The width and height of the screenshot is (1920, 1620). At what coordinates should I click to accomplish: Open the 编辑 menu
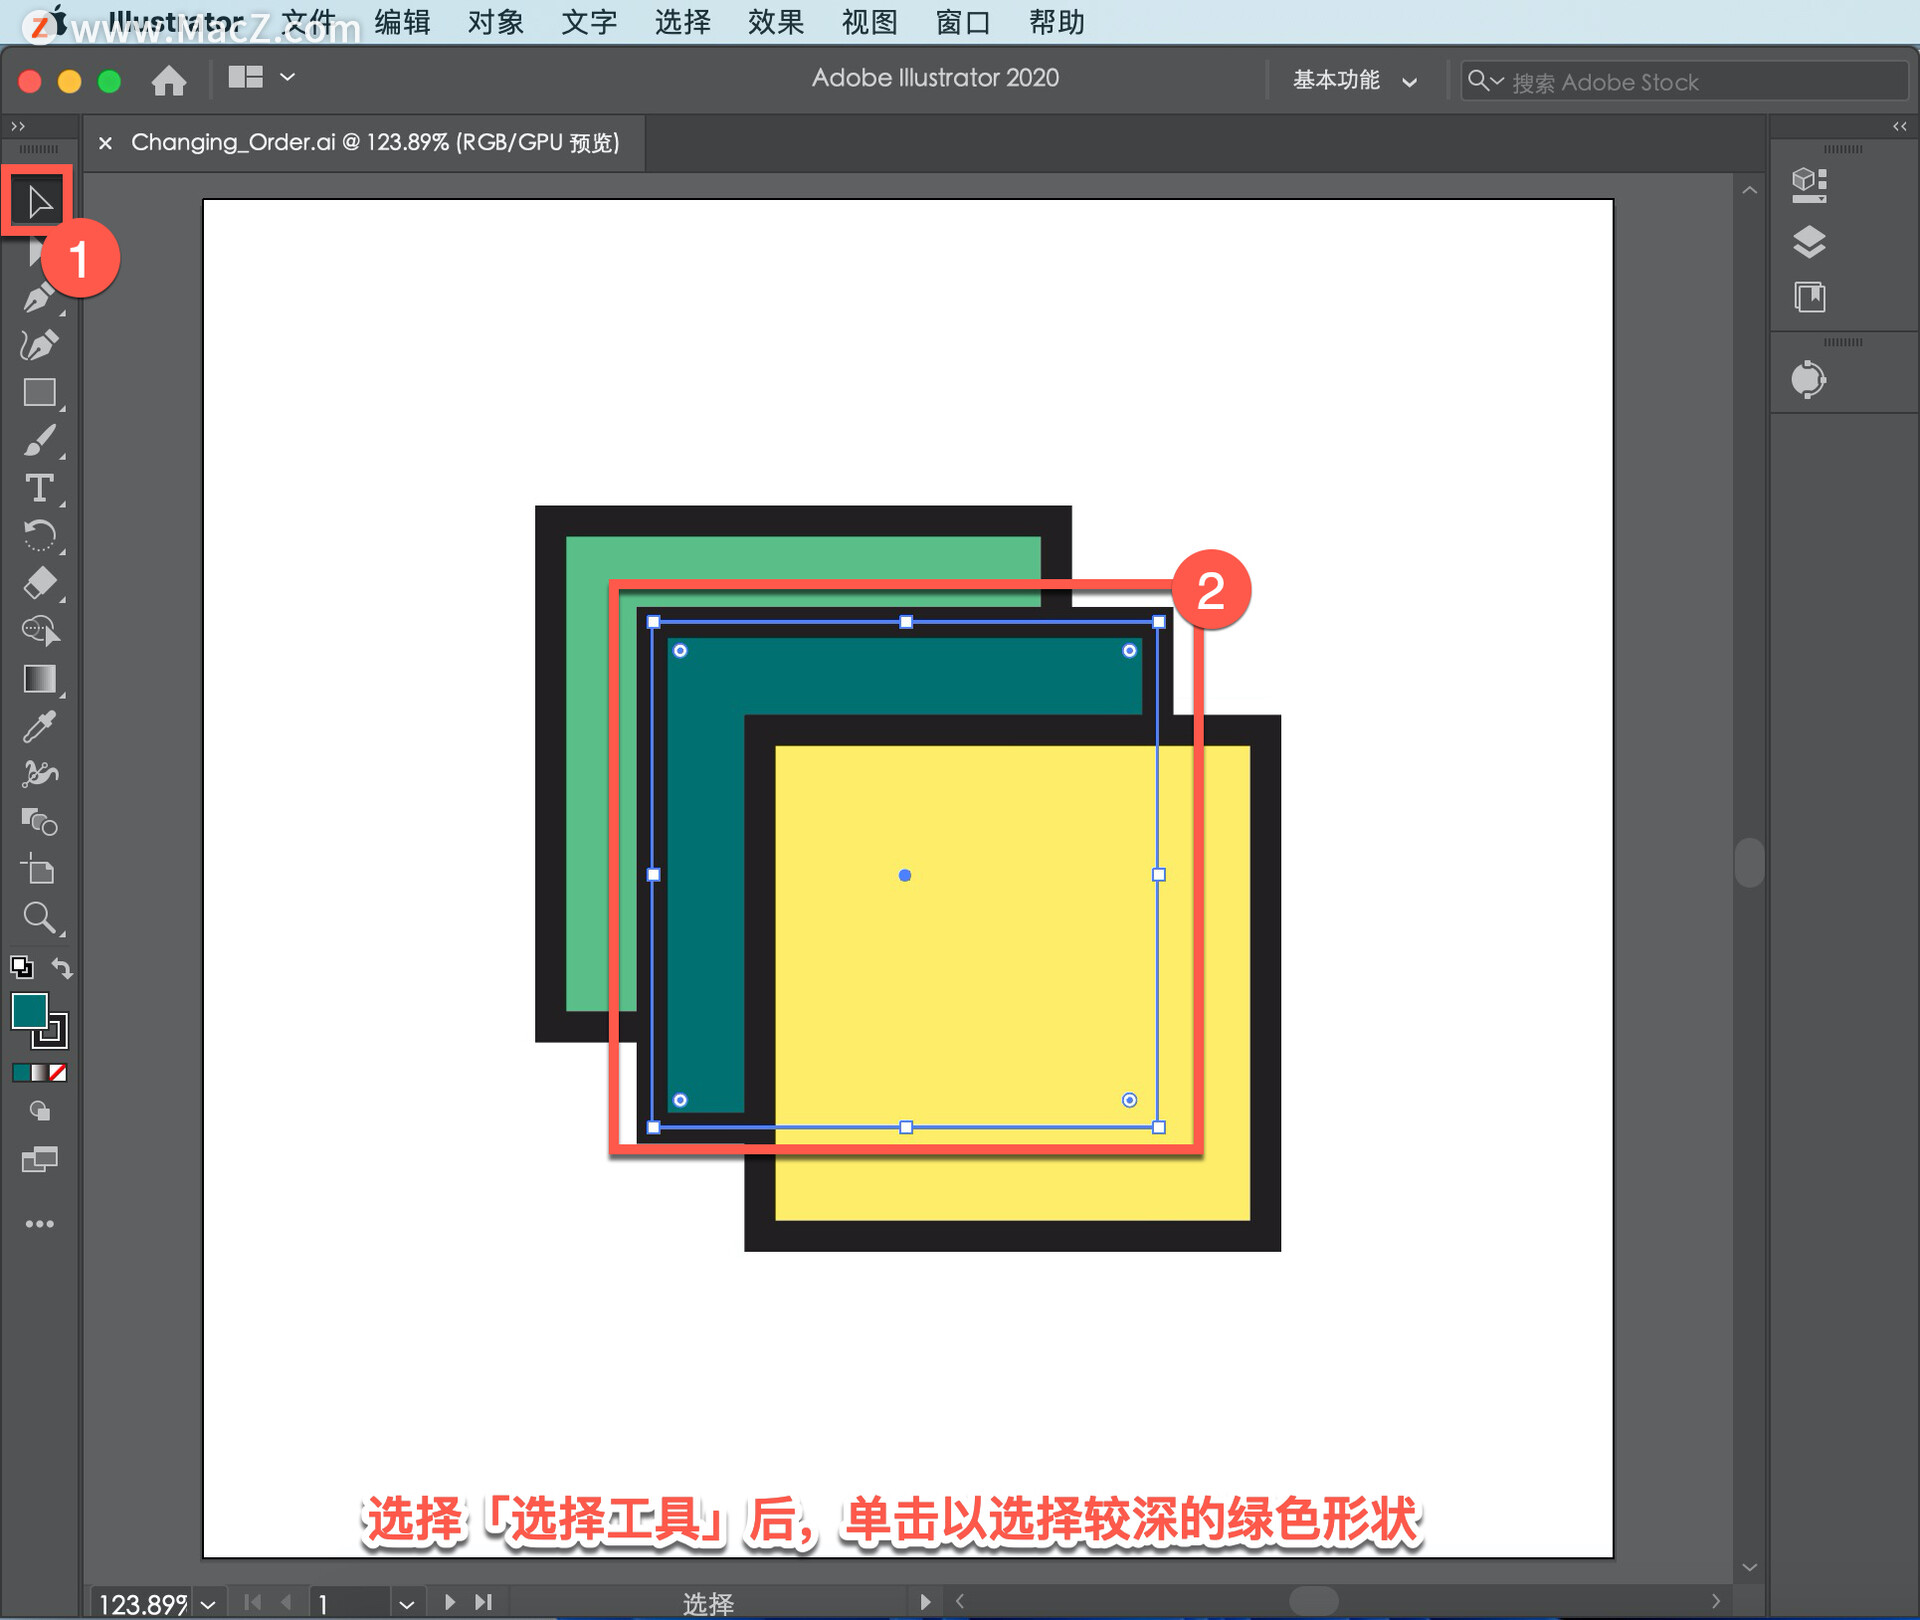[x=402, y=22]
